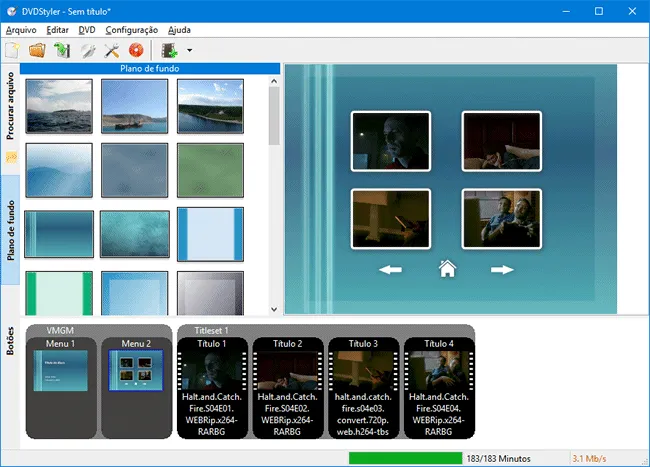Screen dimensions: 650x467
Task: Select the bald man frame in preview
Action: coord(390,141)
